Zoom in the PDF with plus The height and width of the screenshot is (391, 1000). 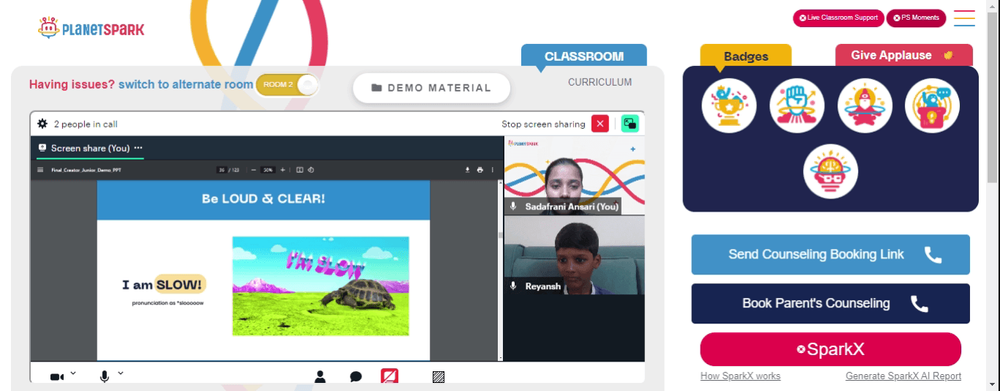283,170
